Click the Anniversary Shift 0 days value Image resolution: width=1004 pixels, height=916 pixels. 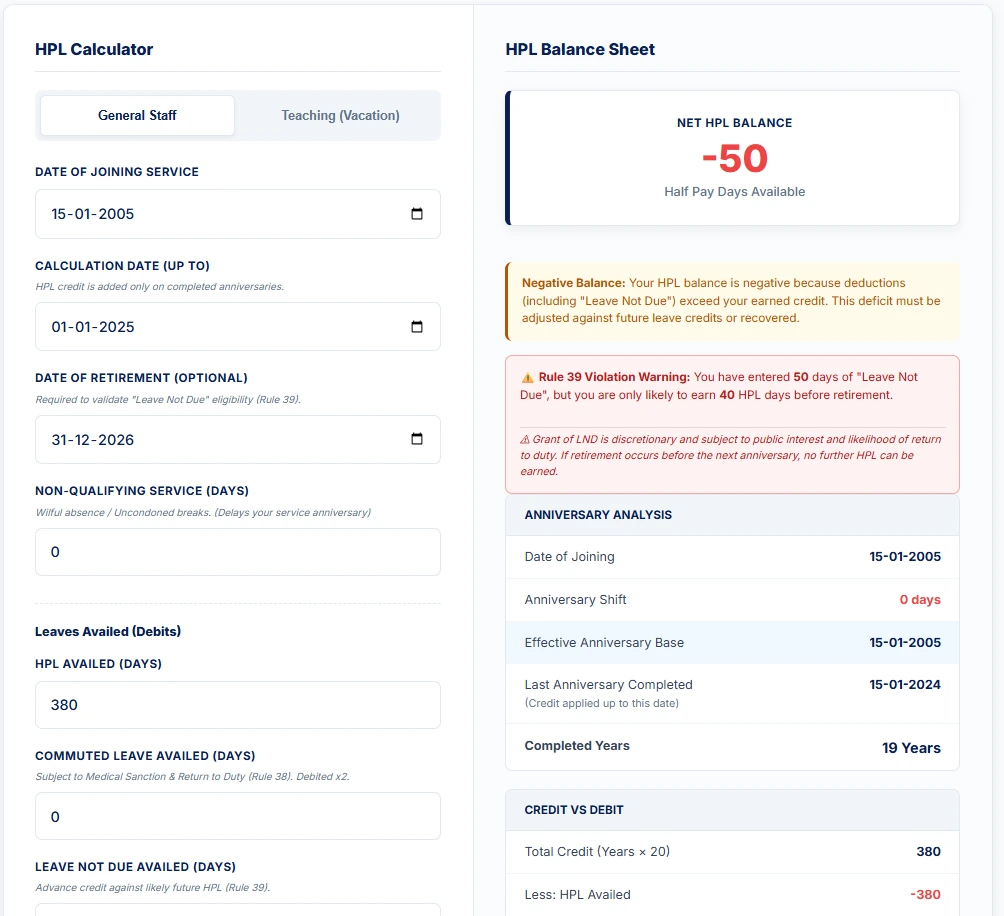click(x=920, y=599)
